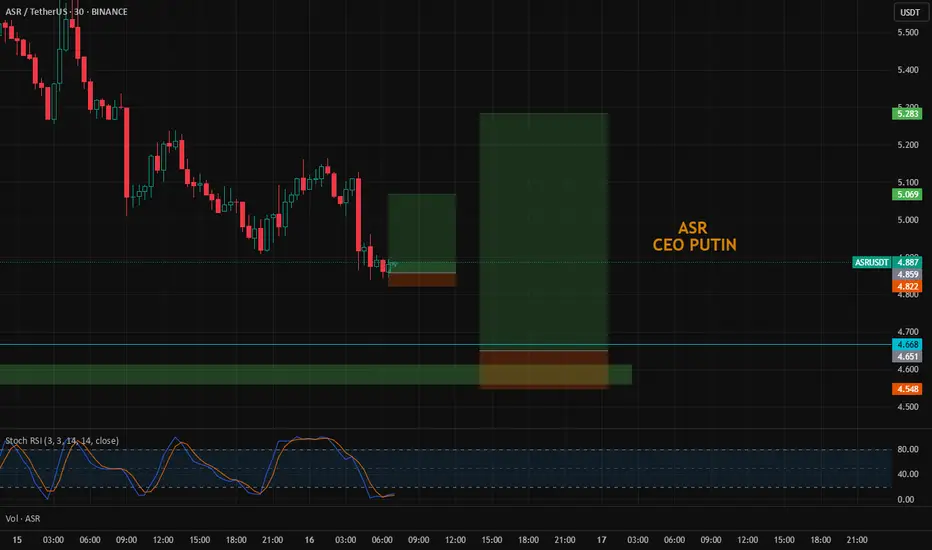Click the 4.668 cyan line price label

pyautogui.click(x=907, y=344)
